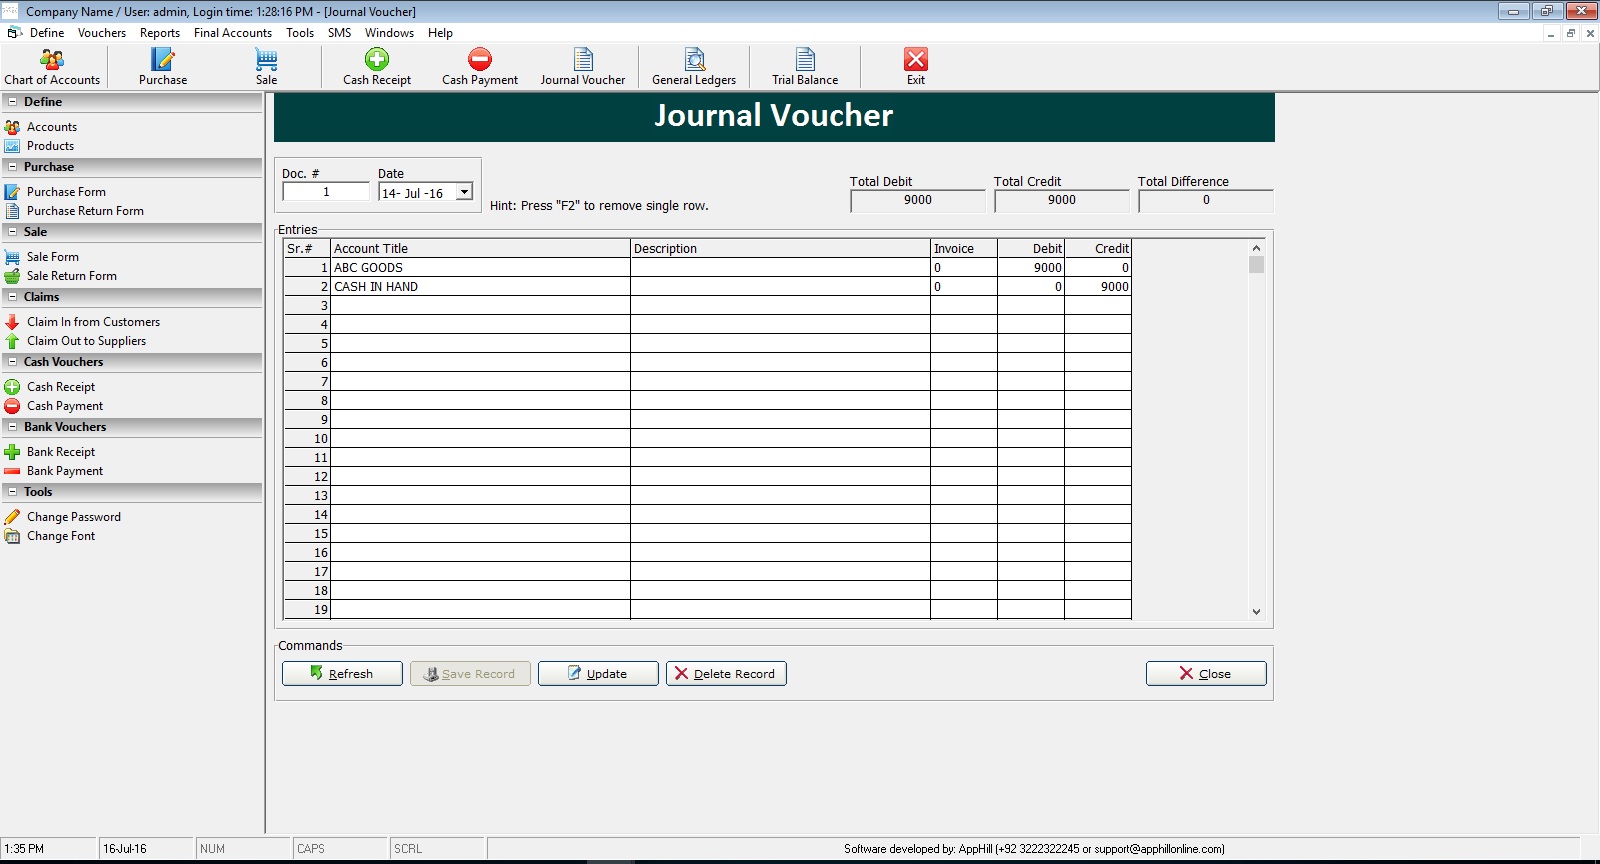Open the Final Accounts menu
The height and width of the screenshot is (864, 1600).
(x=232, y=33)
